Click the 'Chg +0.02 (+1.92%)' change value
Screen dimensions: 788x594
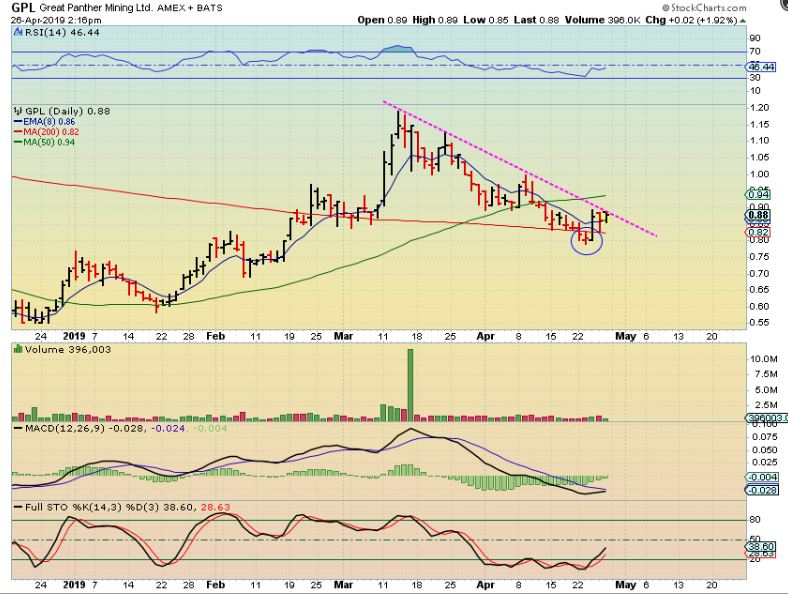[x=692, y=20]
